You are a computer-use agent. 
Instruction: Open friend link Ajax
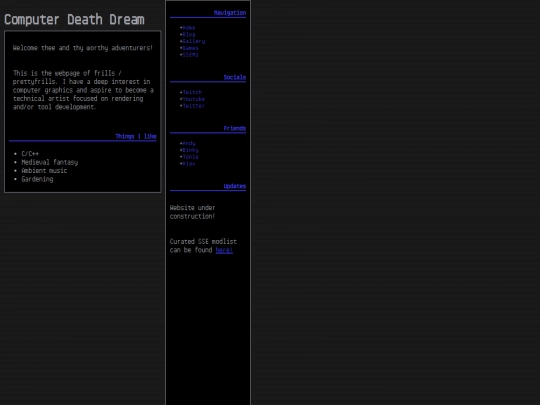pyautogui.click(x=189, y=164)
